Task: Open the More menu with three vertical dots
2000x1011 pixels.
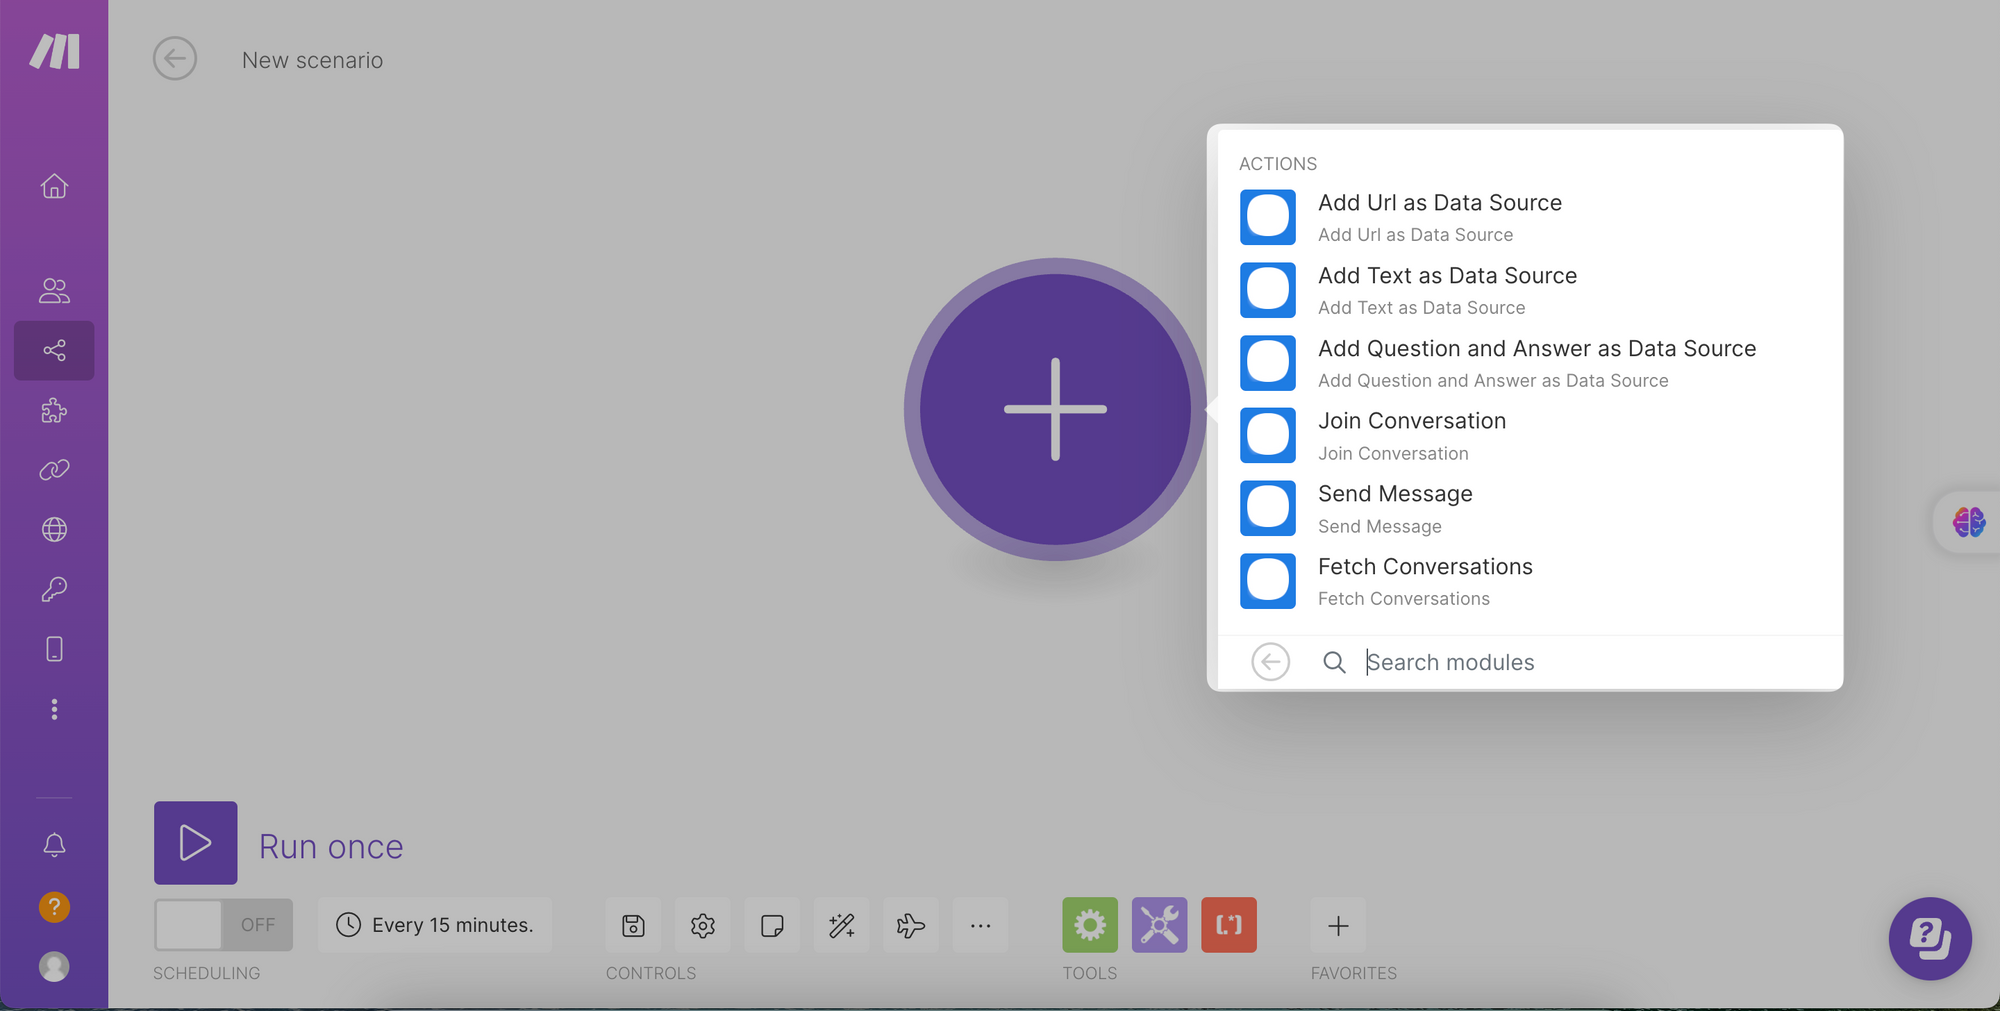Action: coord(54,709)
